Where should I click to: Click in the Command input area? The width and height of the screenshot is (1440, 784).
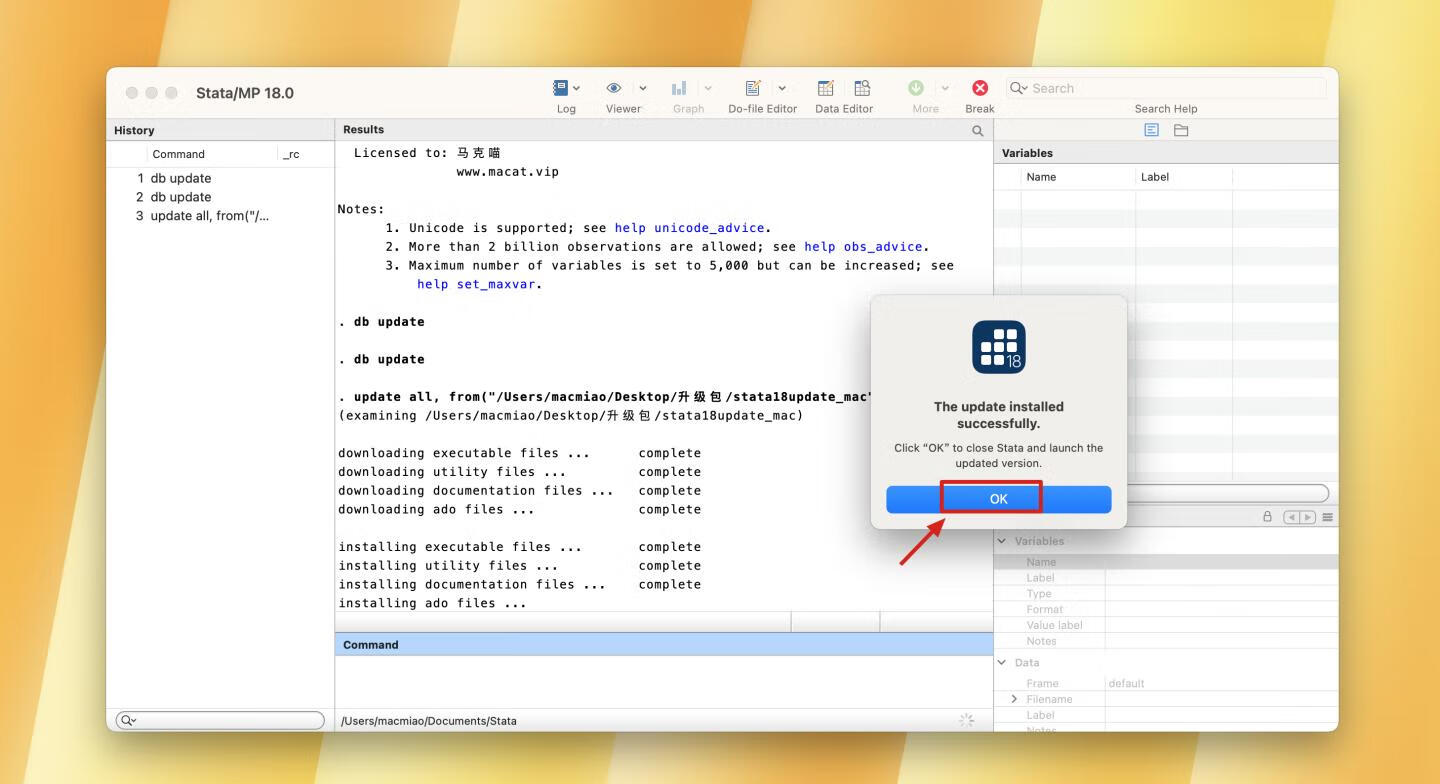[x=664, y=681]
